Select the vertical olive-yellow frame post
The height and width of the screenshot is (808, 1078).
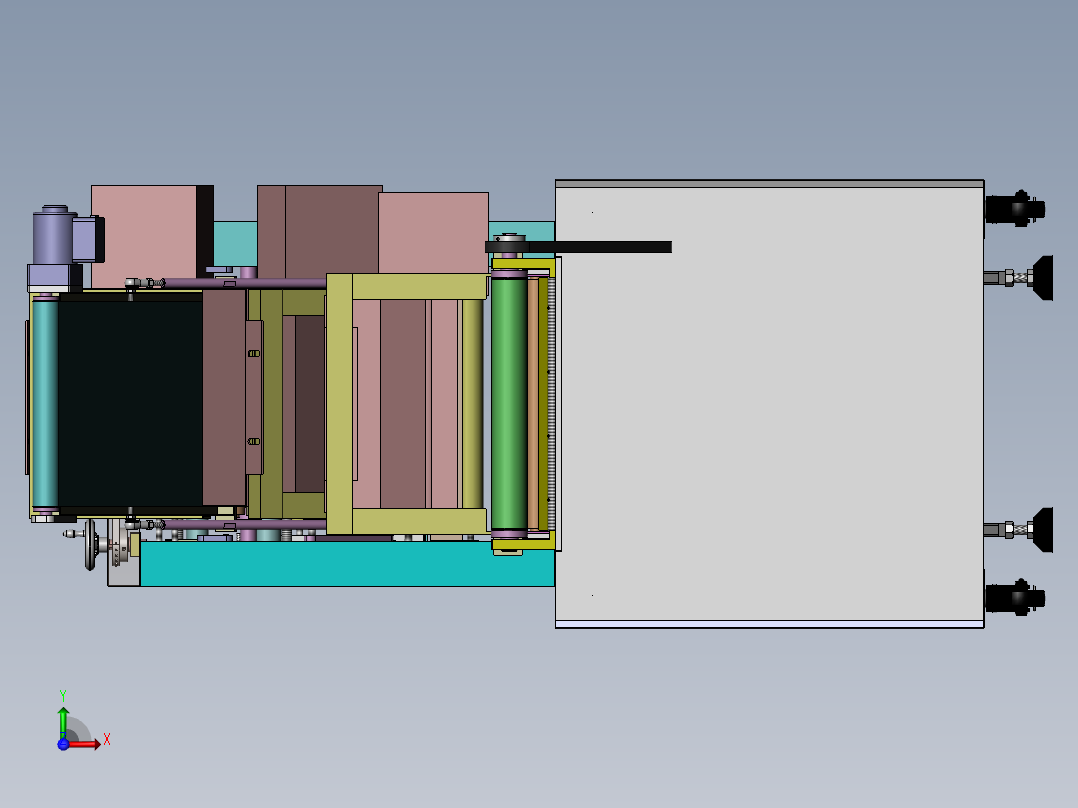(340, 404)
